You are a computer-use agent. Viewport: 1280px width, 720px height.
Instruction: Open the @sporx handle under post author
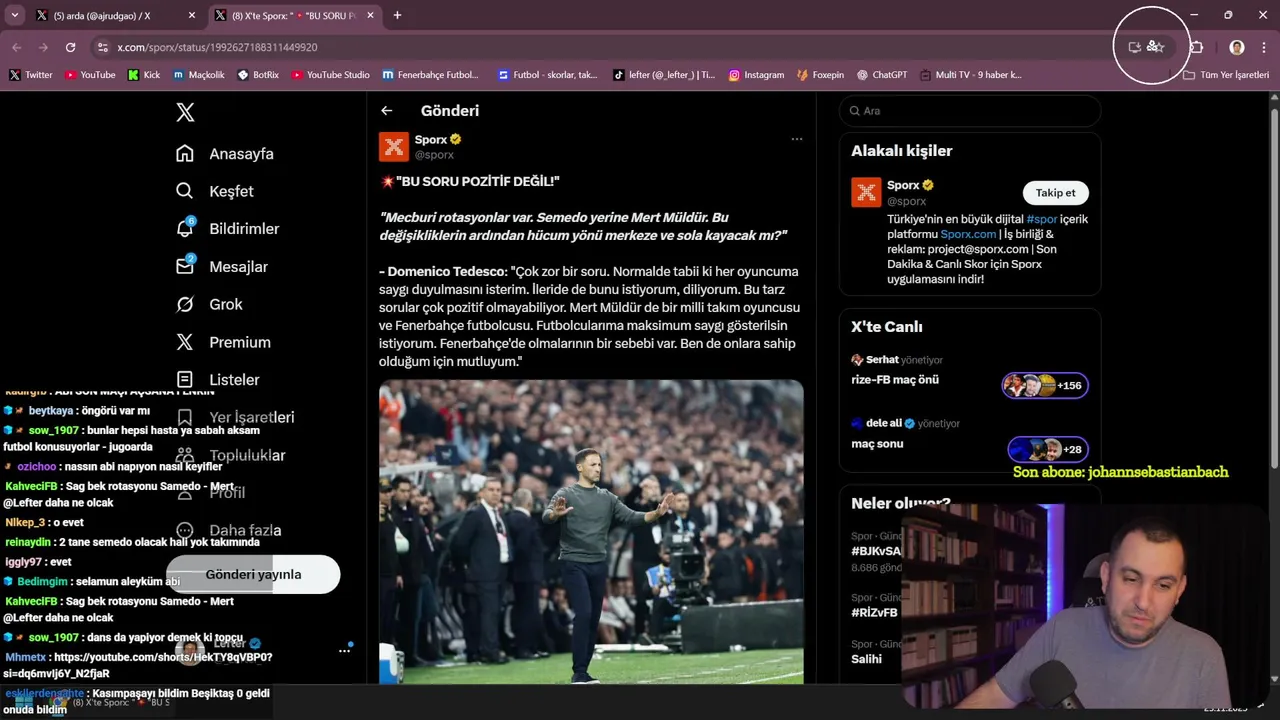[x=434, y=155]
